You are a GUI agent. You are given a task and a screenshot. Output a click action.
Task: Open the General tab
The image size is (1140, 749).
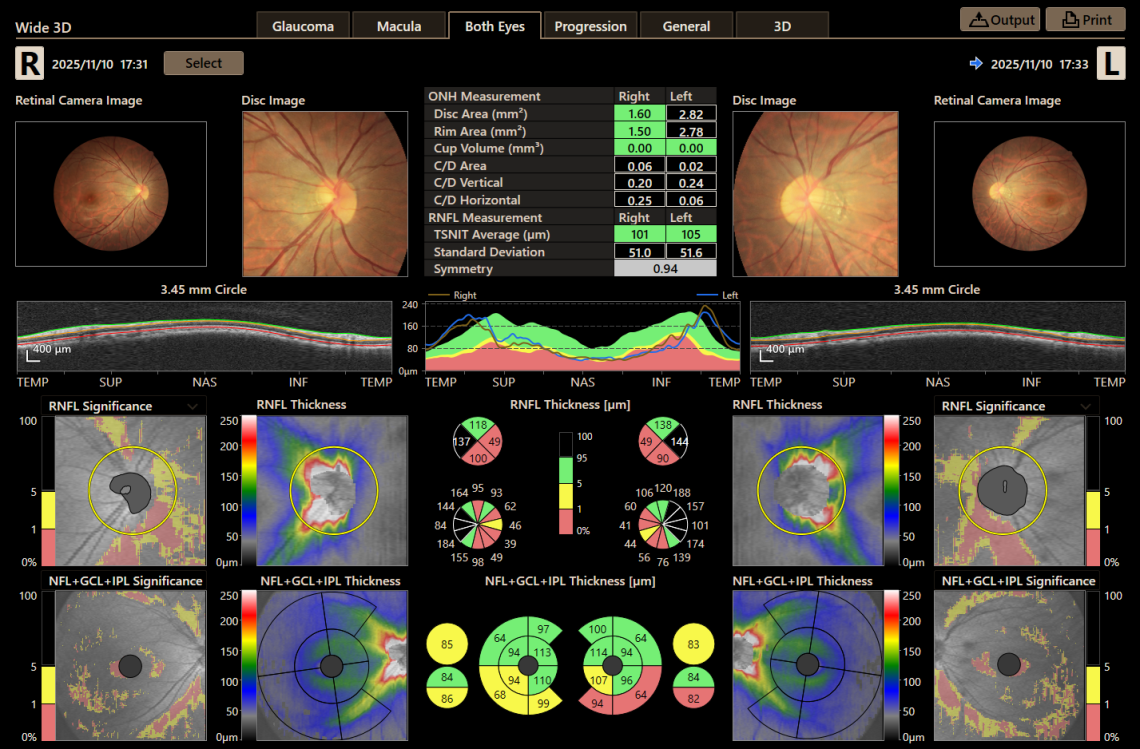tap(686, 25)
